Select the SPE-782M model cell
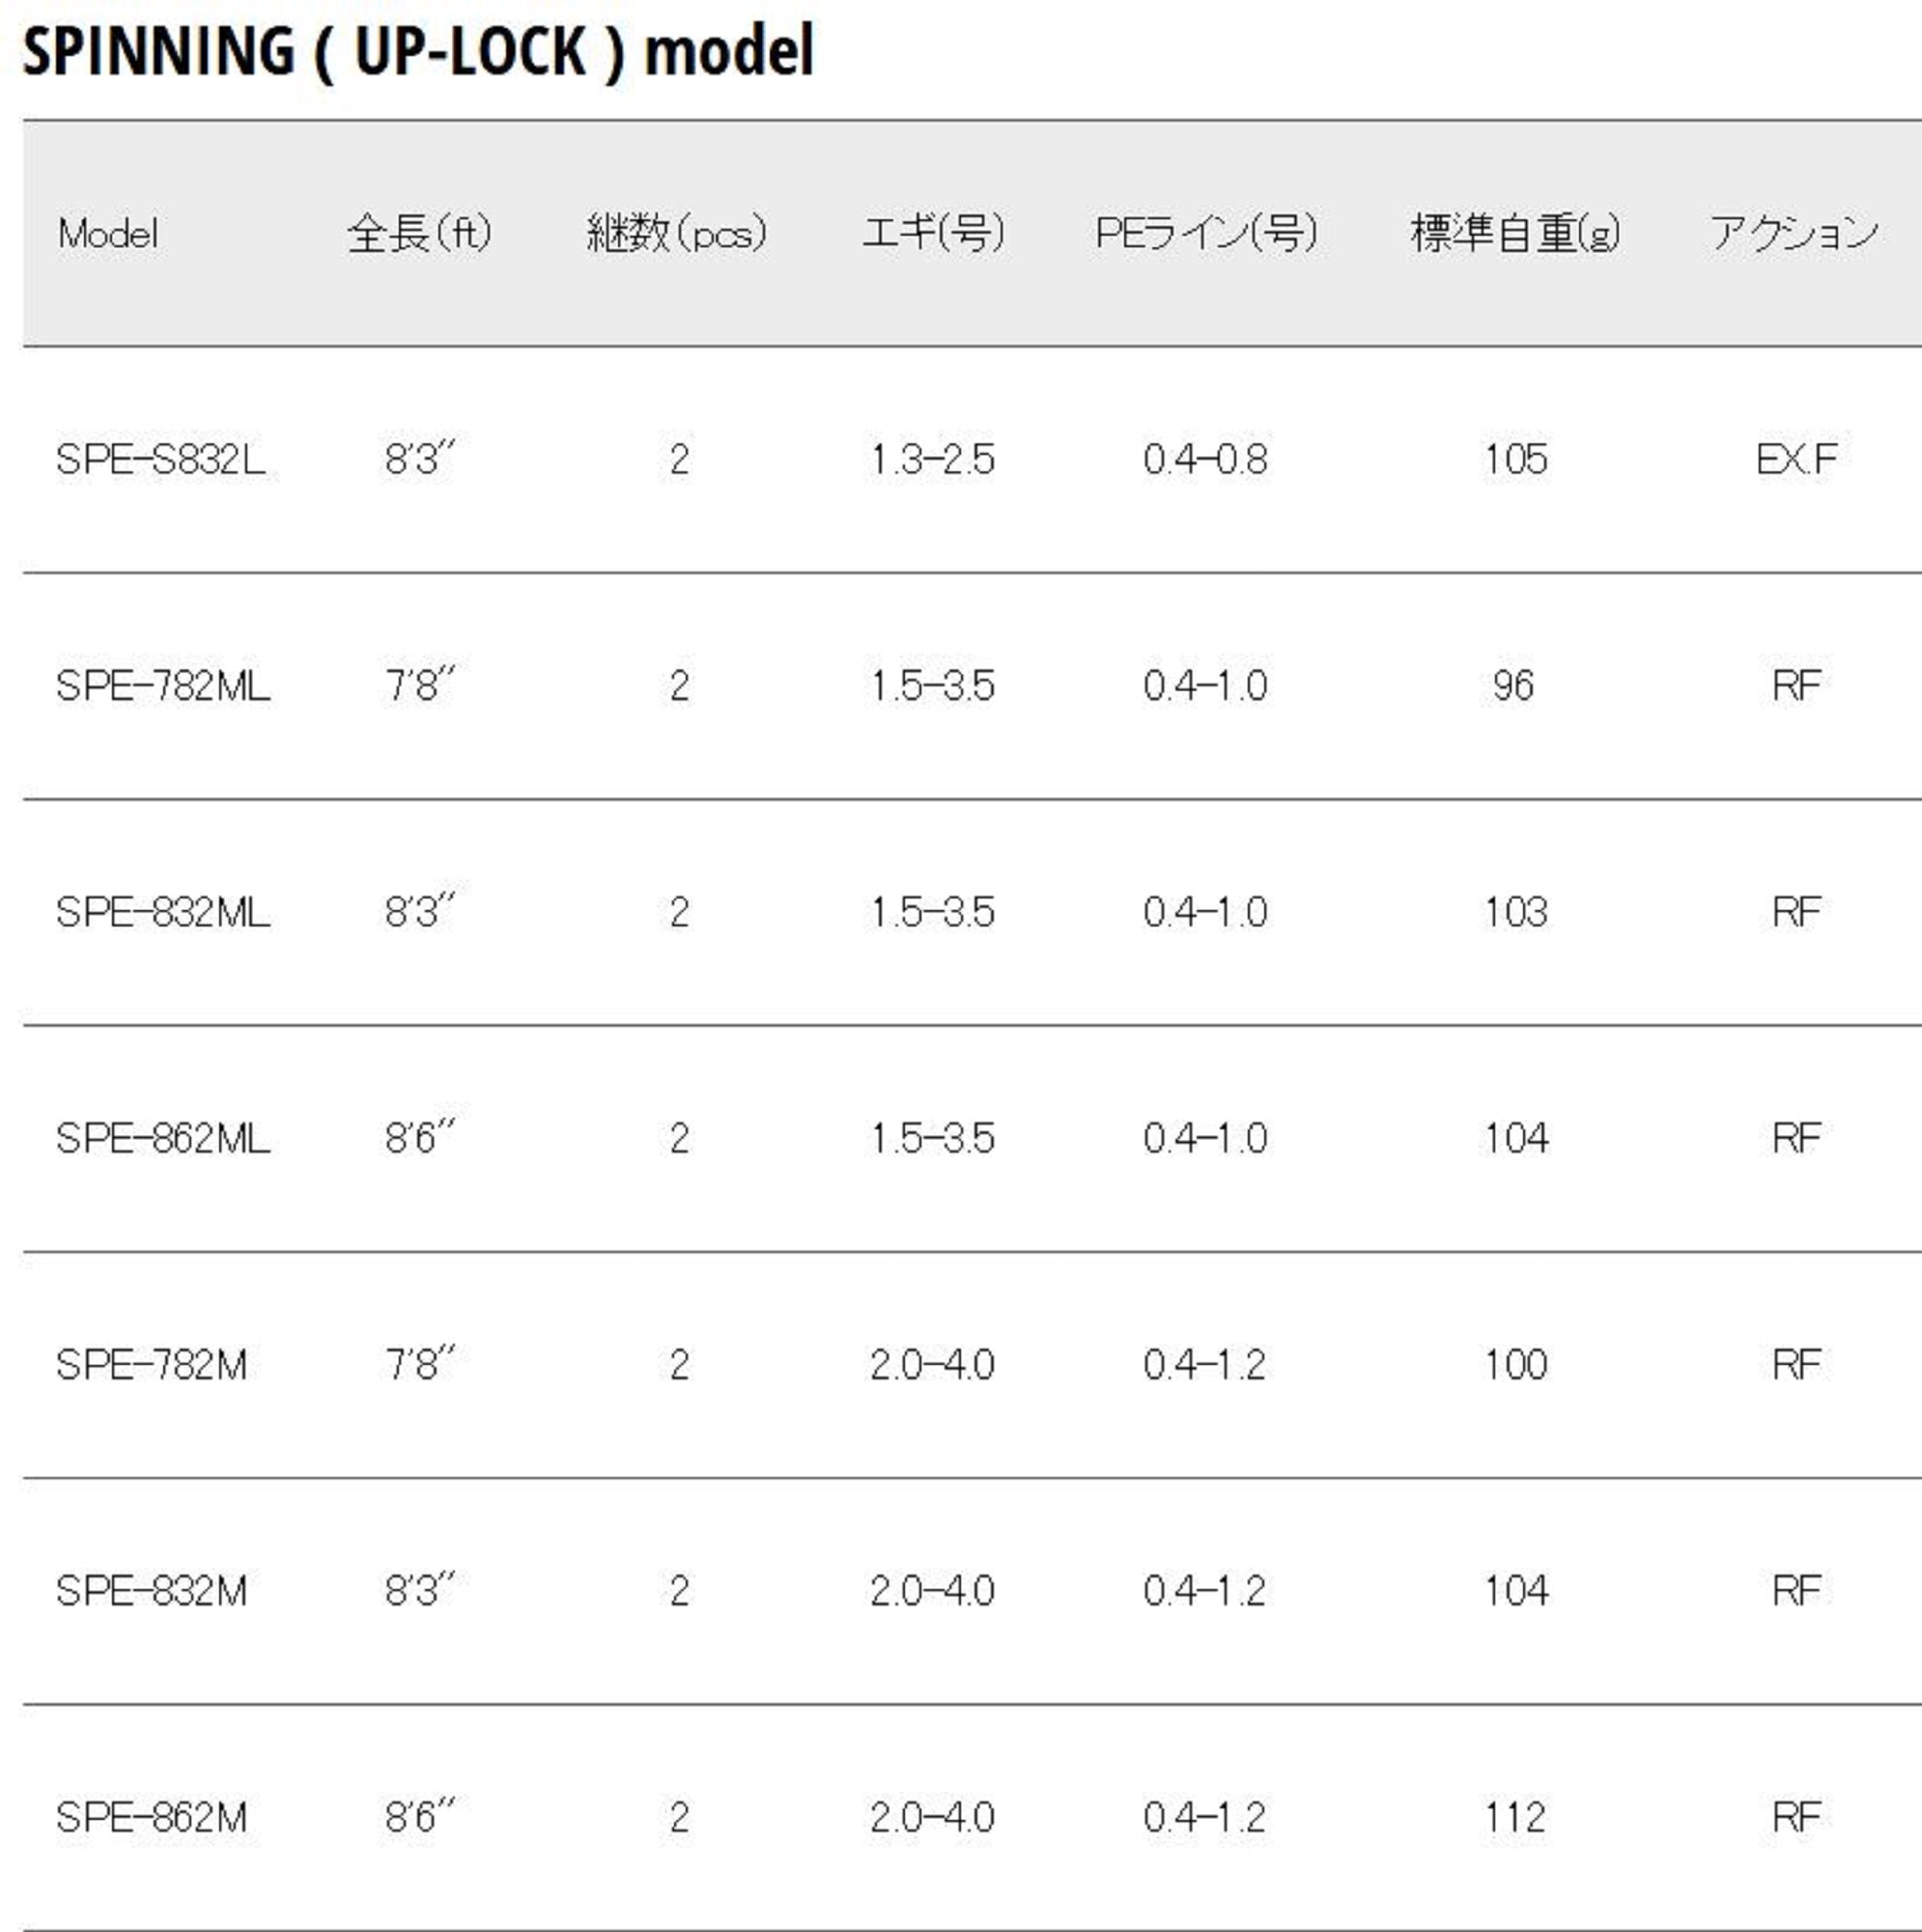 [x=152, y=1365]
